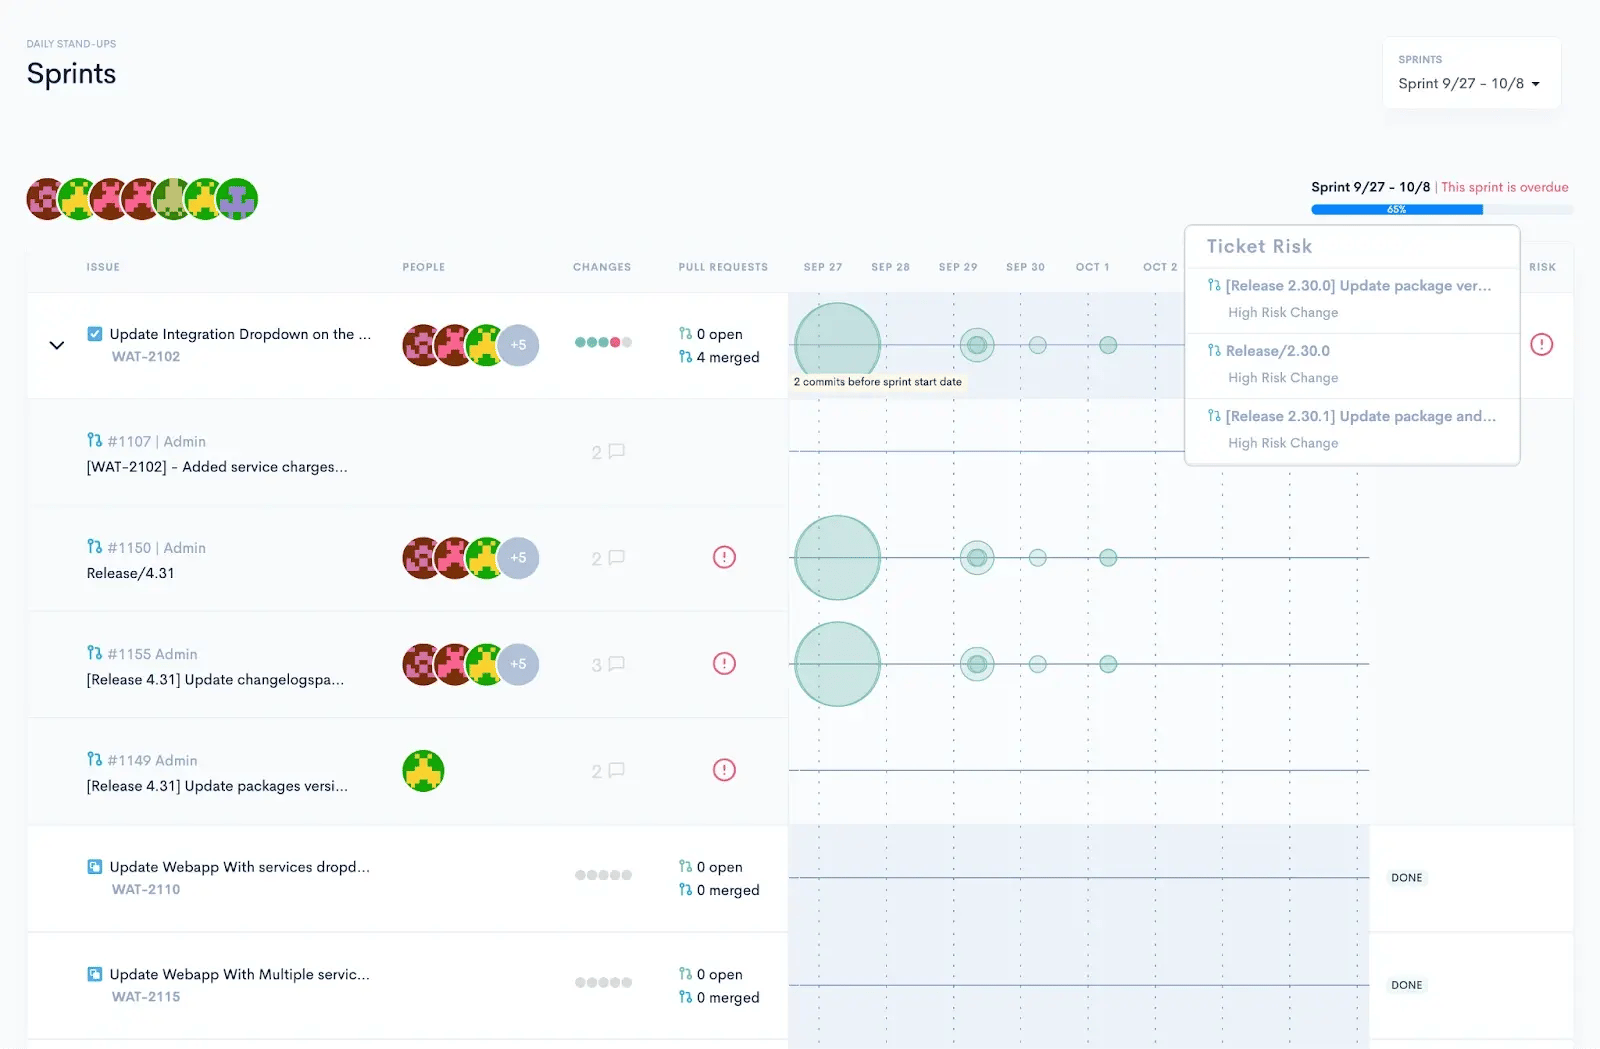Image resolution: width=1600 pixels, height=1049 pixels.
Task: Click the open pull requests icon on WAT-2115
Action: point(686,973)
